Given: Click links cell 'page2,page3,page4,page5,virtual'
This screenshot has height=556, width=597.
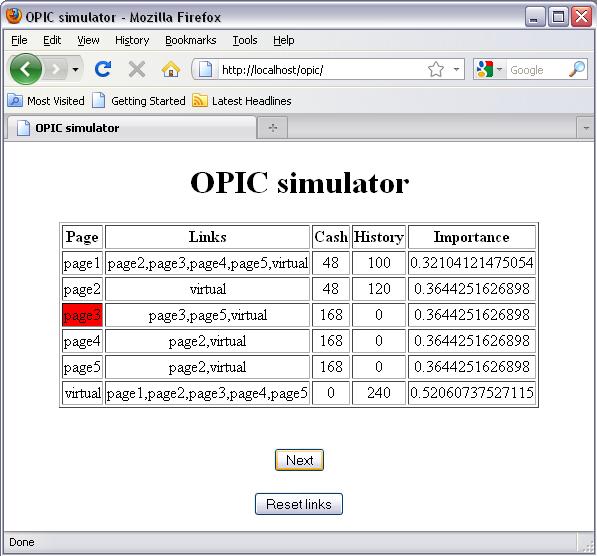Looking at the screenshot, I should click(x=208, y=263).
